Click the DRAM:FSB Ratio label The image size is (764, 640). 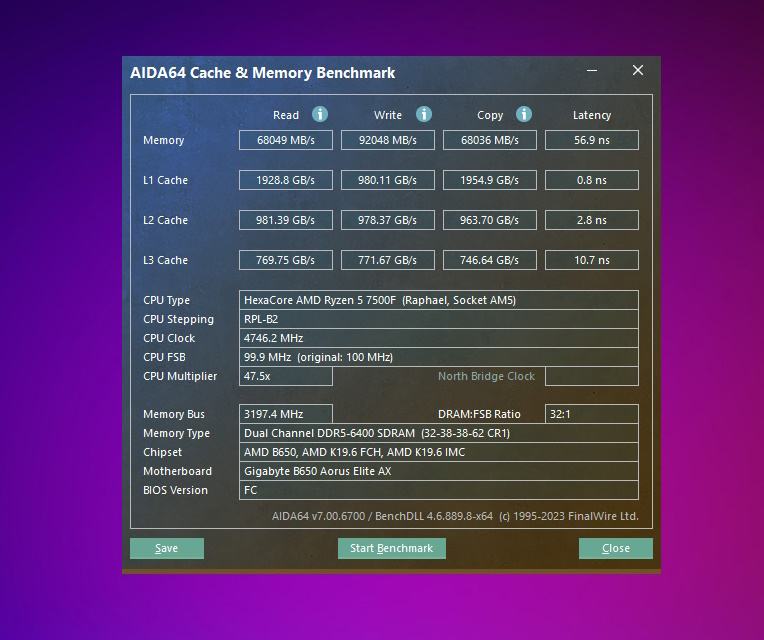click(x=479, y=414)
